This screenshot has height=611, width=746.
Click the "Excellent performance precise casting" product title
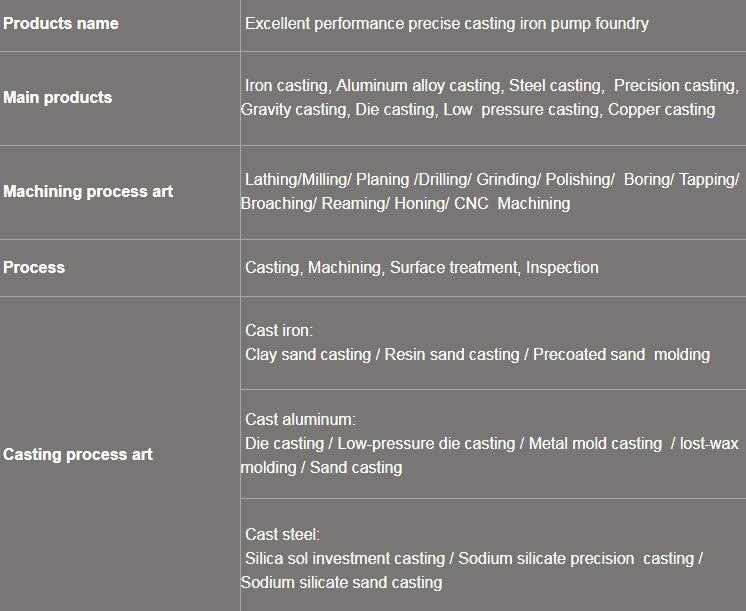446,23
